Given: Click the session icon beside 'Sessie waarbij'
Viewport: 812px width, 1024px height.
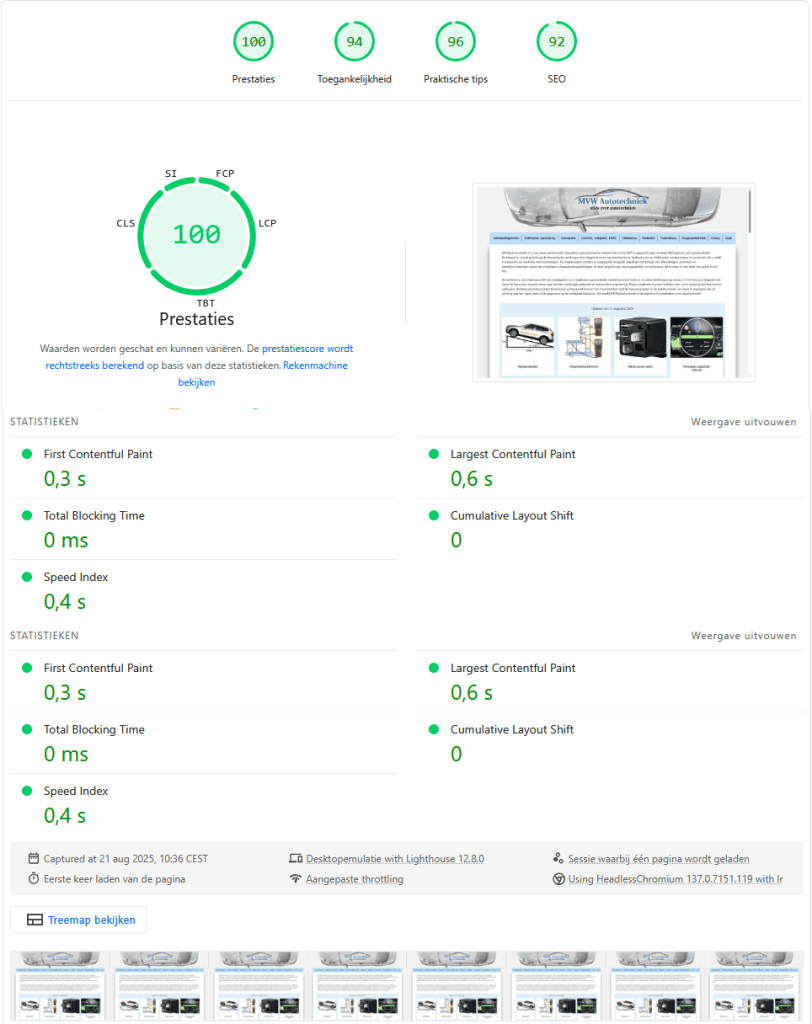Looking at the screenshot, I should (x=558, y=858).
